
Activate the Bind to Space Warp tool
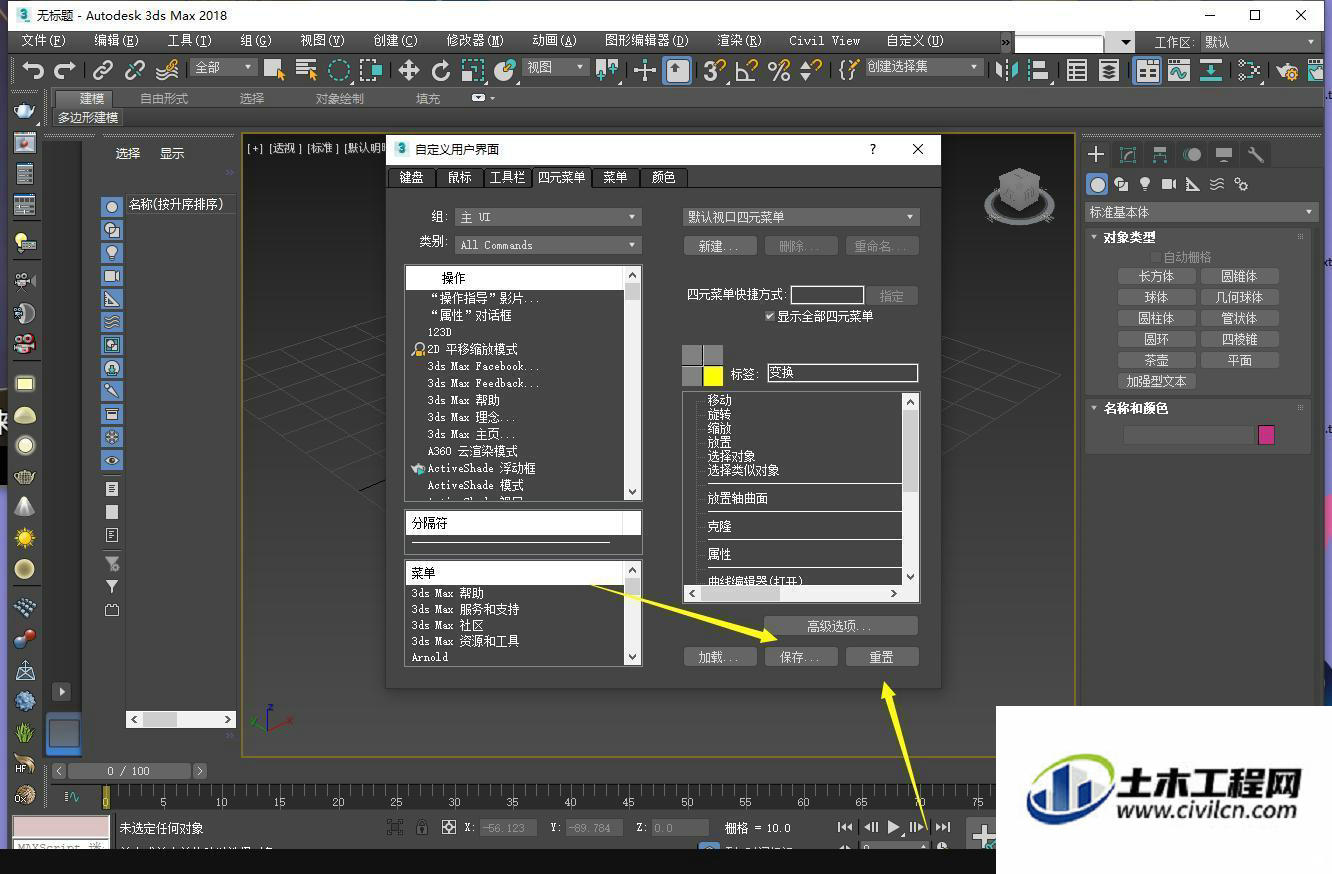[167, 70]
